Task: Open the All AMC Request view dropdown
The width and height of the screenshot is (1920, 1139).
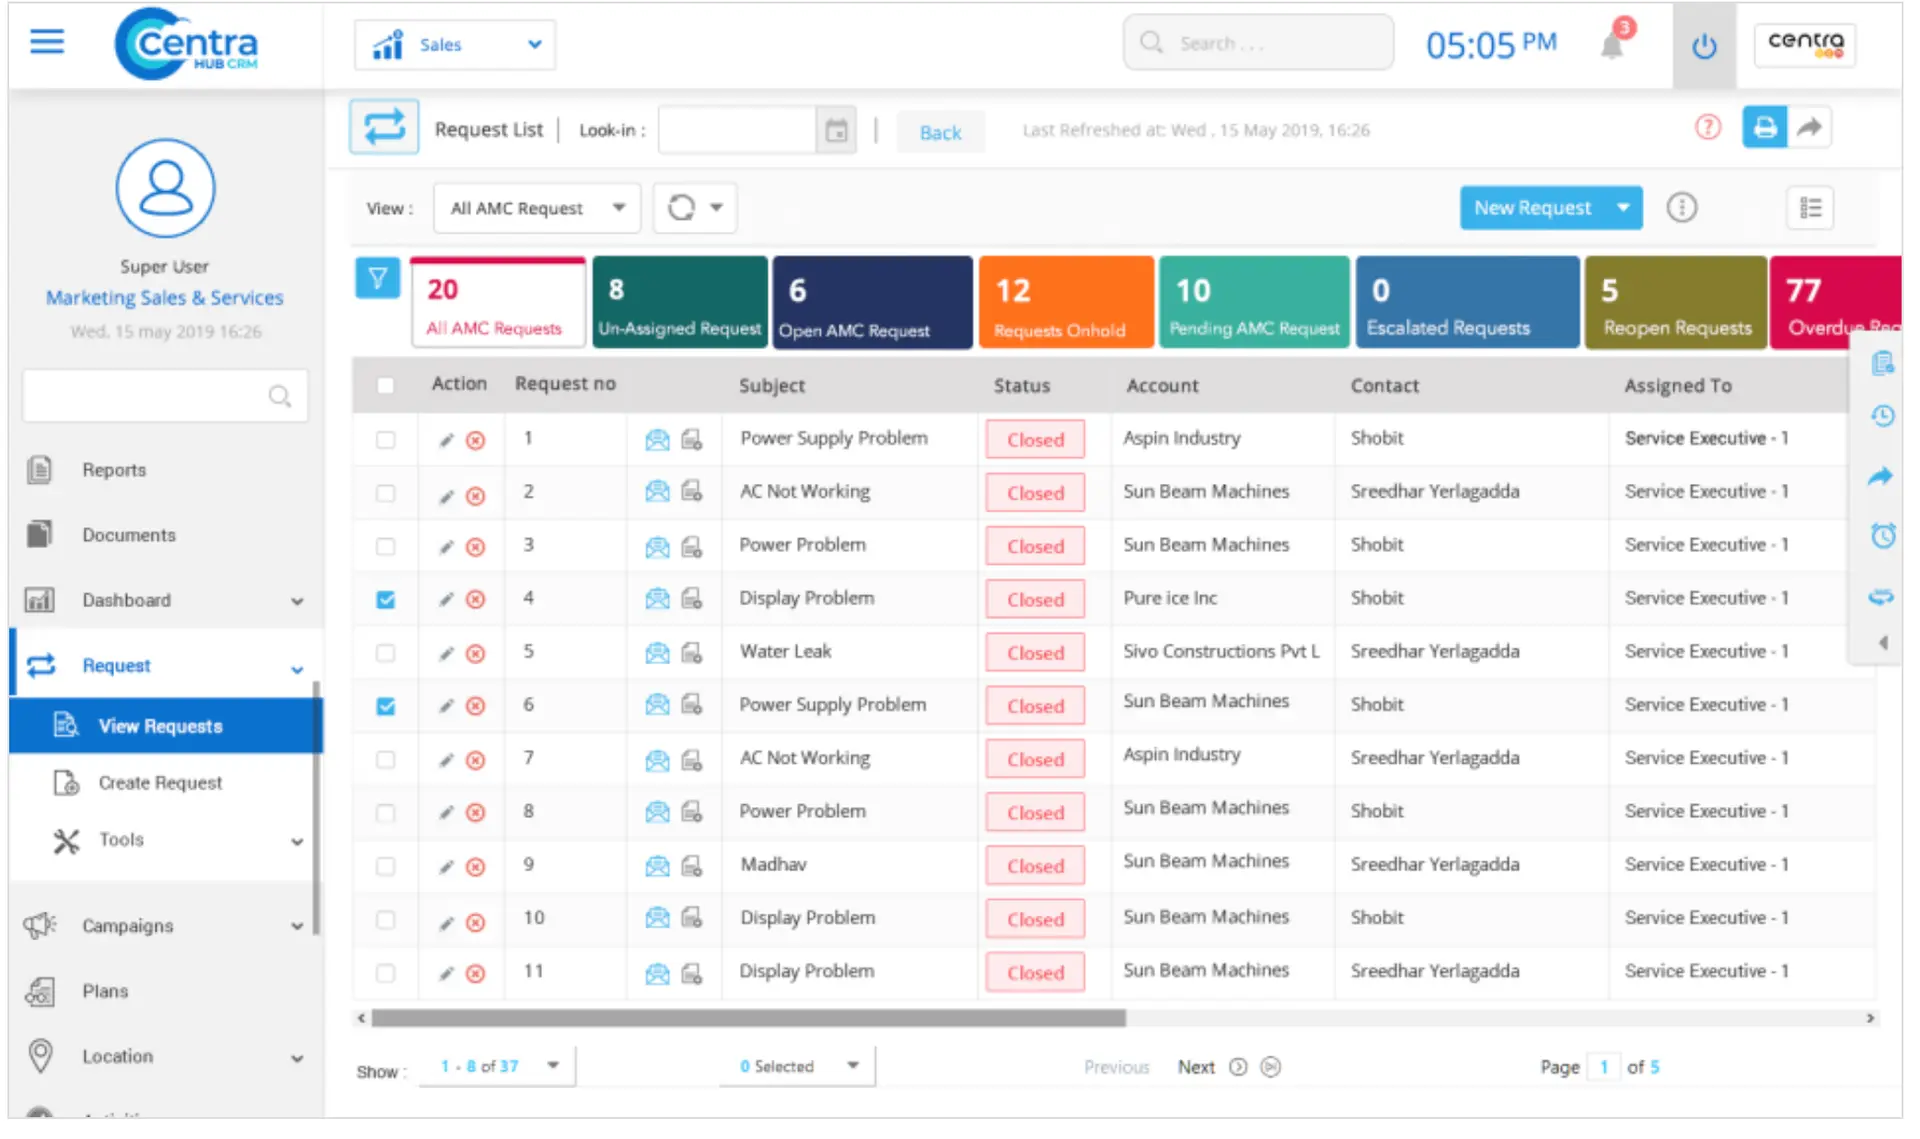Action: [x=536, y=207]
